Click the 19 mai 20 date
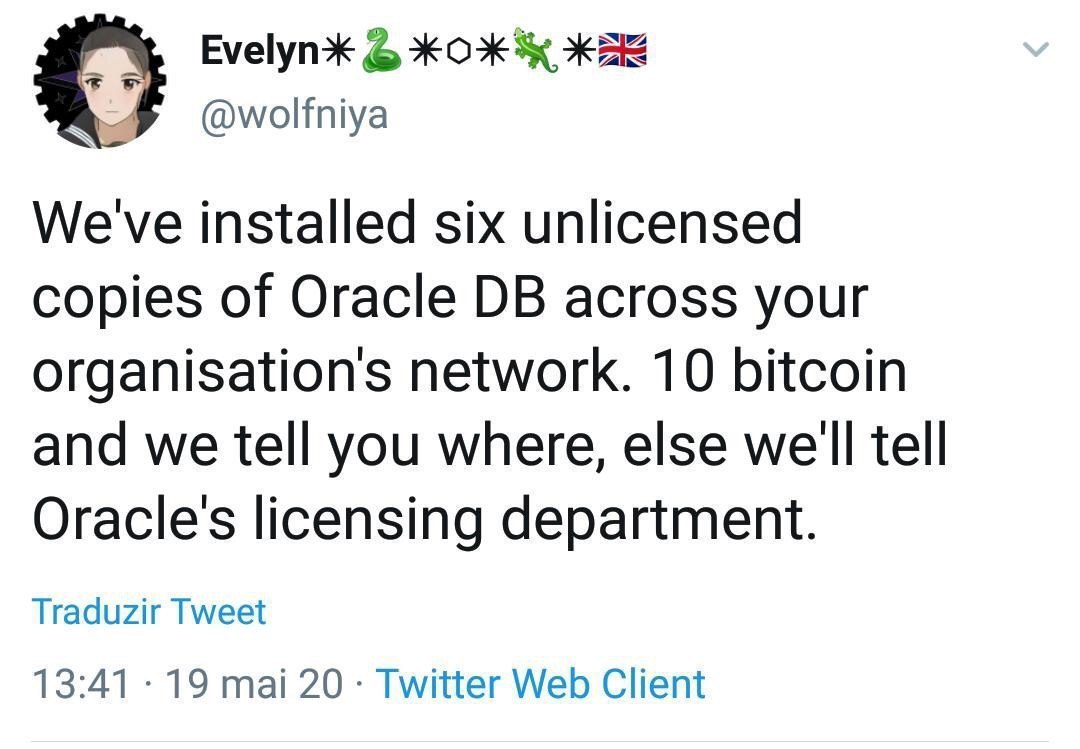This screenshot has height=749, width=1080. coord(254,684)
